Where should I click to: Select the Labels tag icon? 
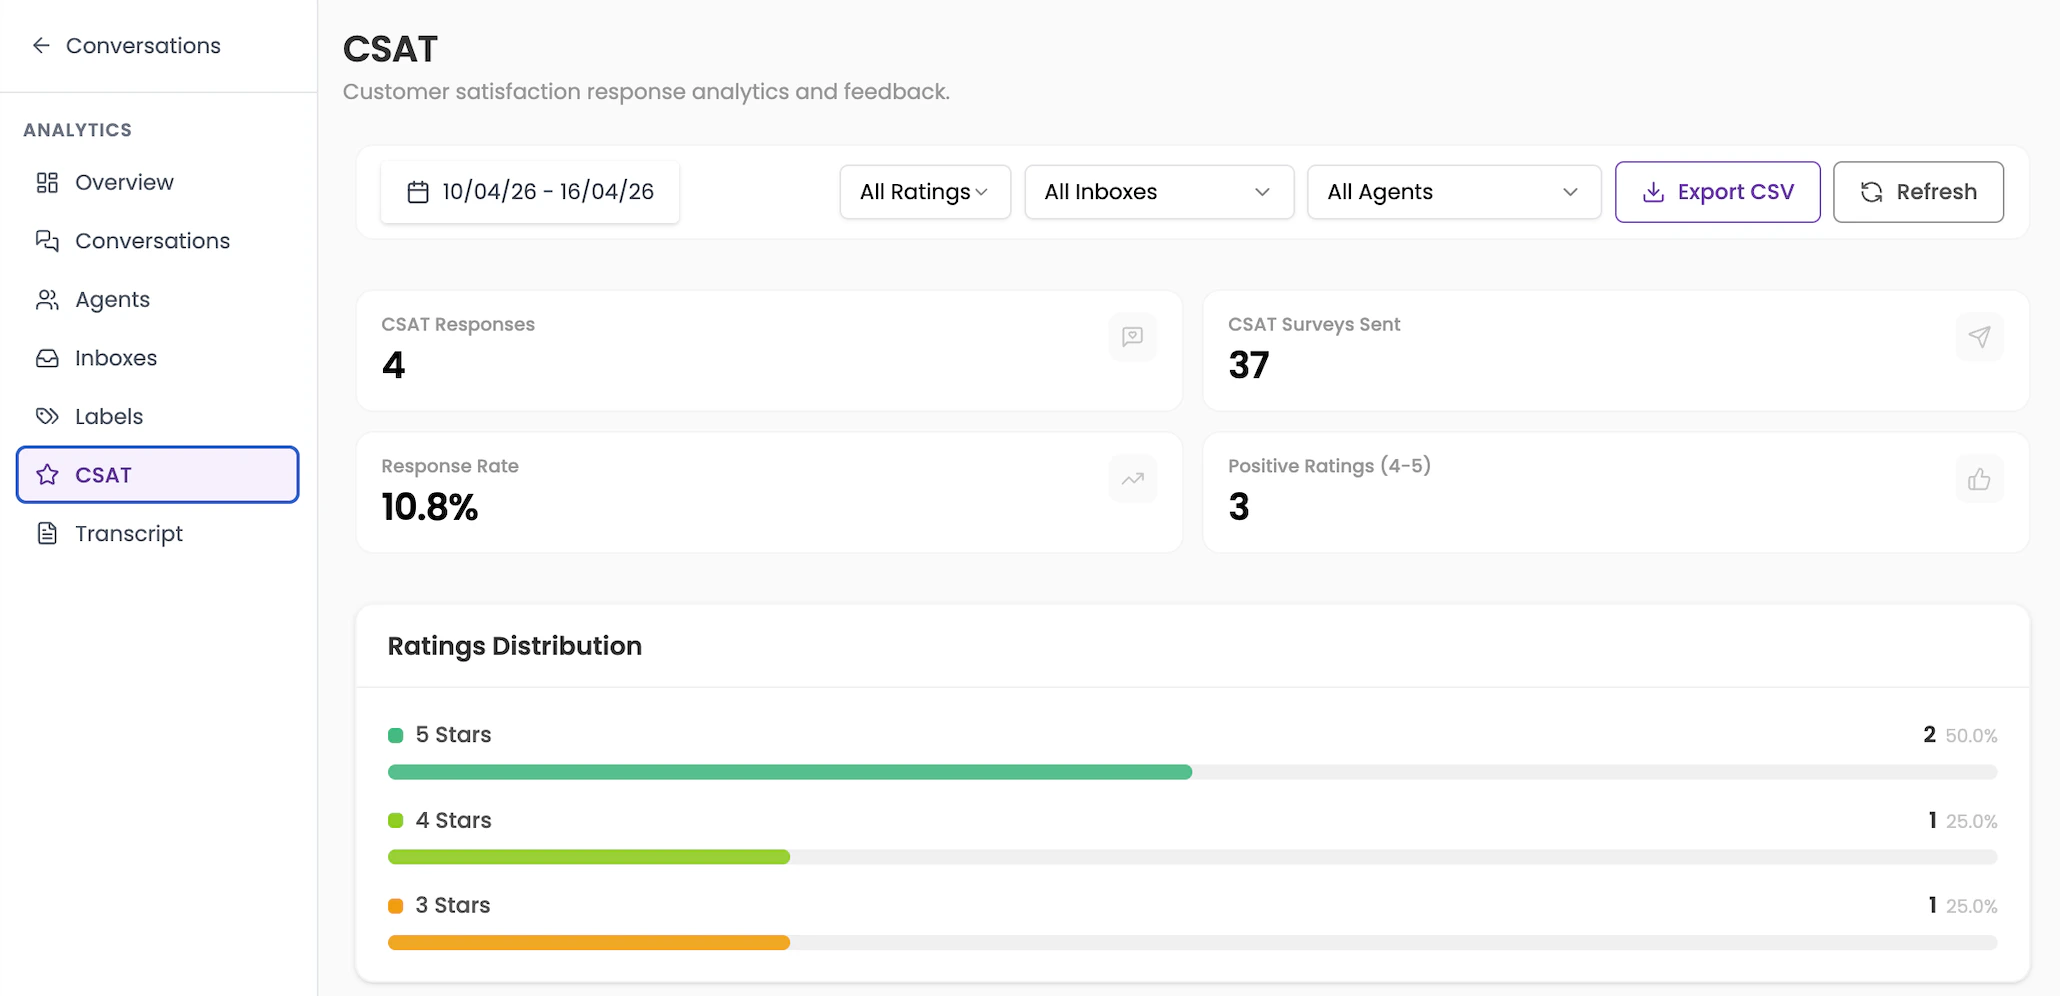[47, 416]
